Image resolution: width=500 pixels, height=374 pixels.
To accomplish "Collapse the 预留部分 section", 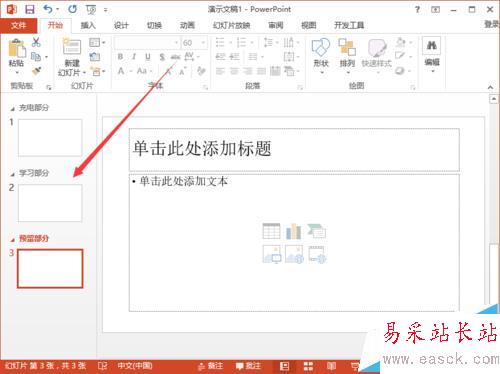I will pyautogui.click(x=13, y=240).
